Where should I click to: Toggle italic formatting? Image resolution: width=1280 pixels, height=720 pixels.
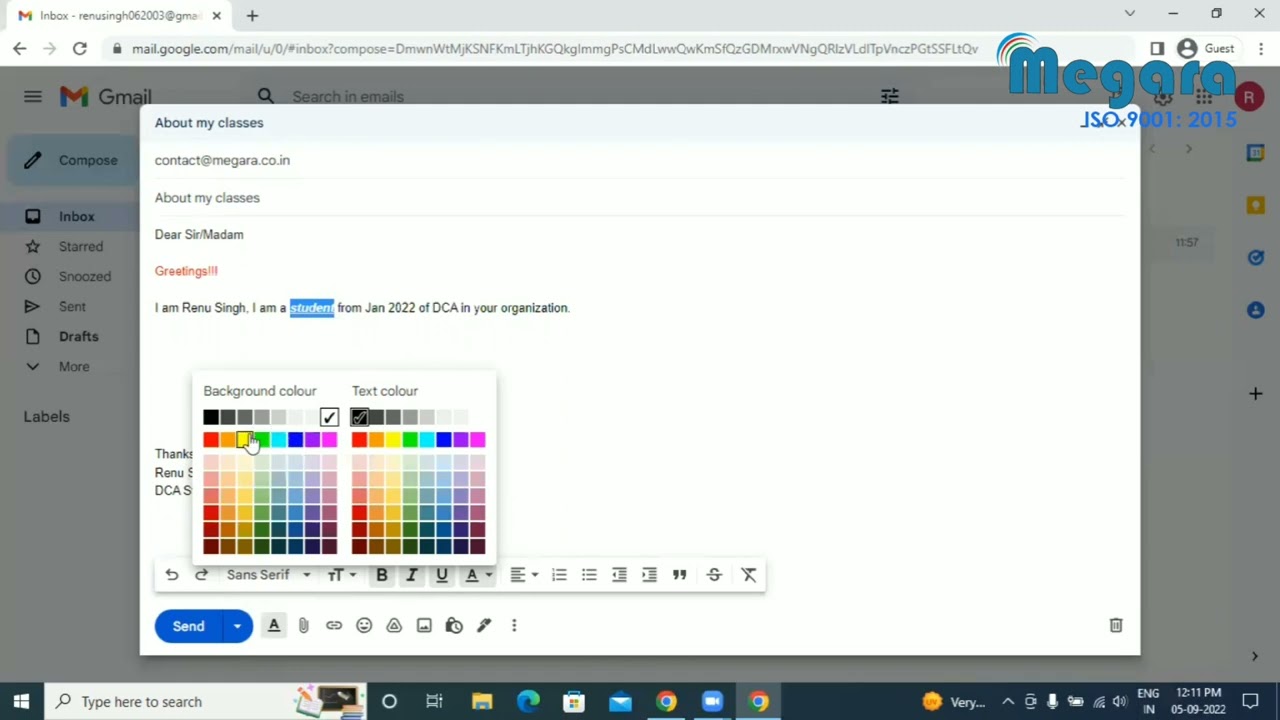[411, 575]
